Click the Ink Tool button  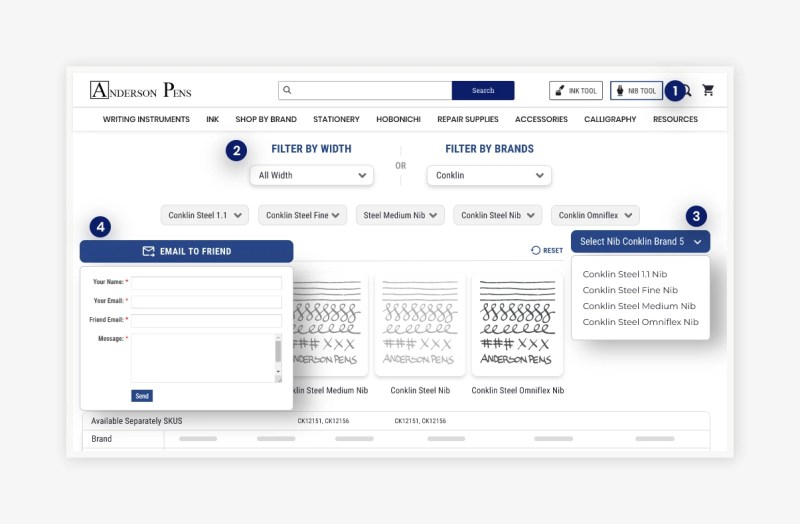pyautogui.click(x=576, y=90)
